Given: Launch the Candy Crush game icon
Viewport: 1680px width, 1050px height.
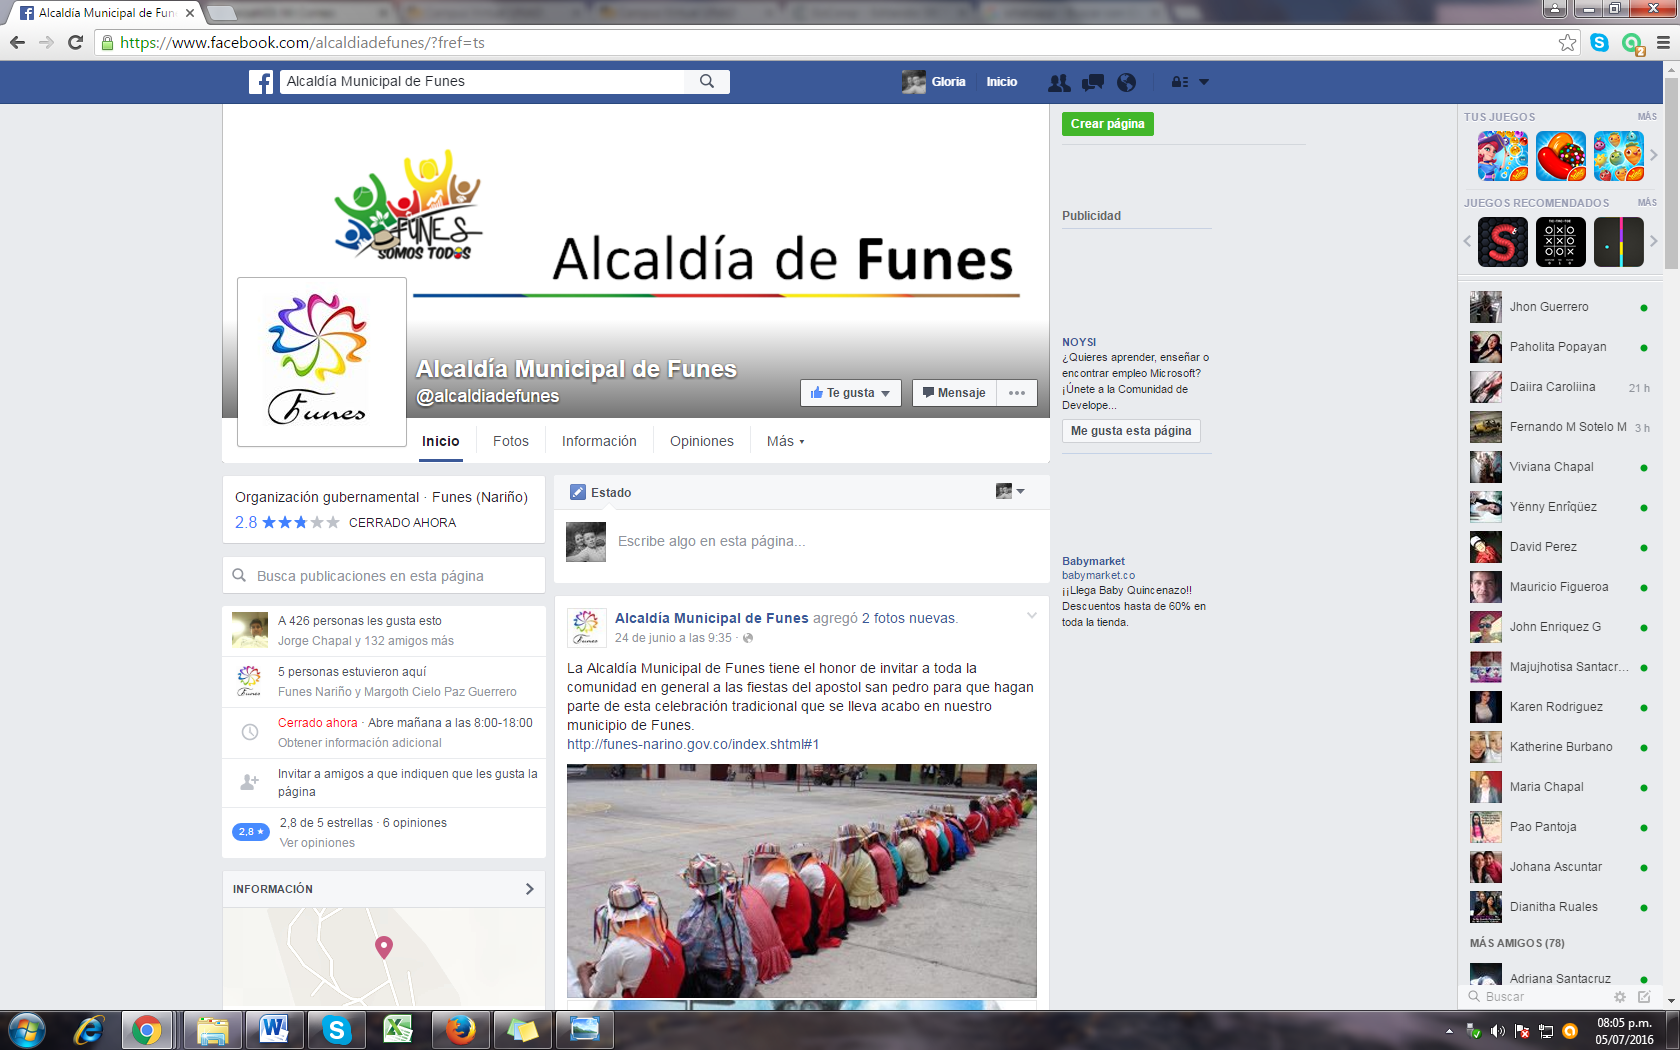Looking at the screenshot, I should coord(1561,156).
